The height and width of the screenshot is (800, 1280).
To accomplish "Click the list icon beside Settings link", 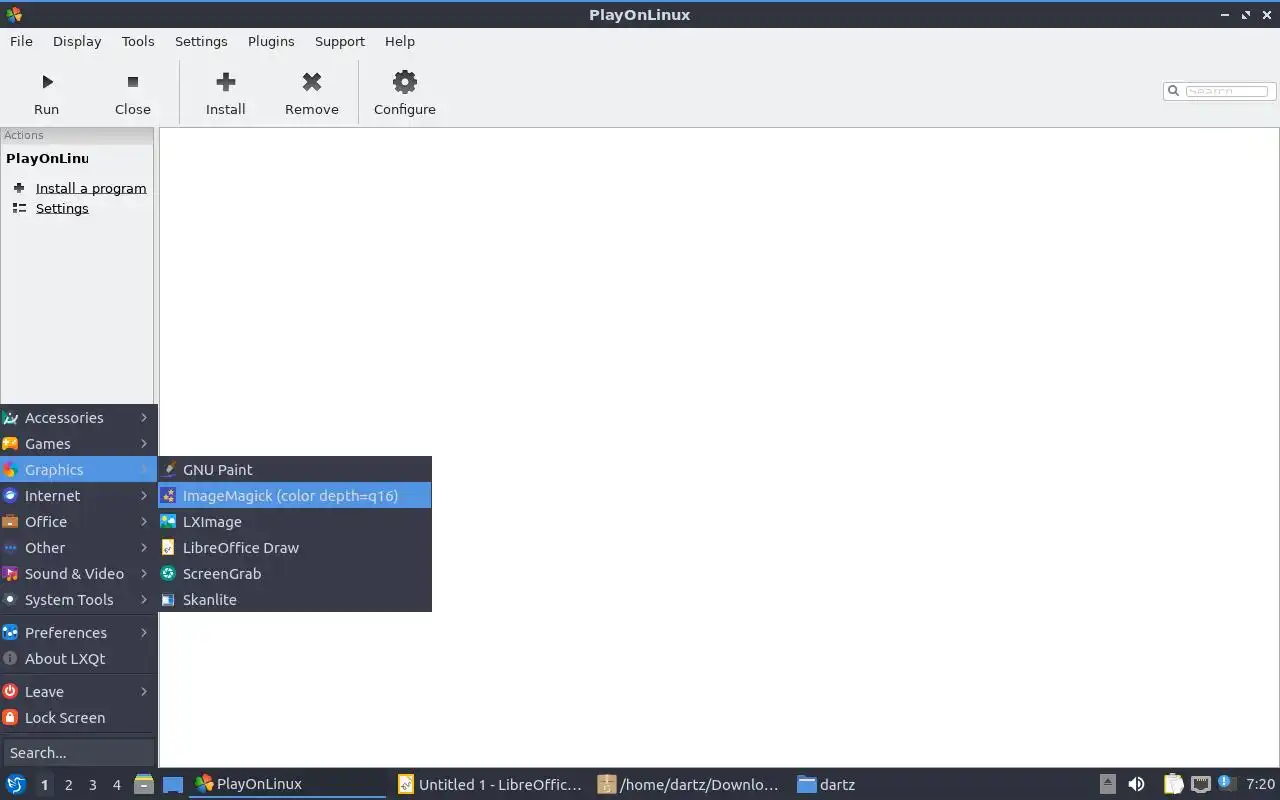I will tap(19, 208).
